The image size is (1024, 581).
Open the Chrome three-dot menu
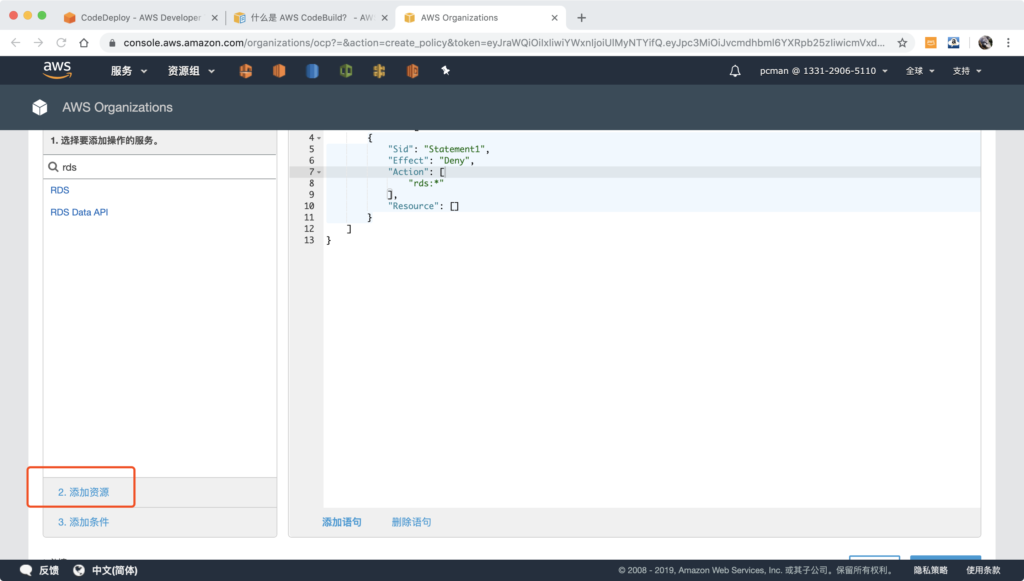(1008, 42)
